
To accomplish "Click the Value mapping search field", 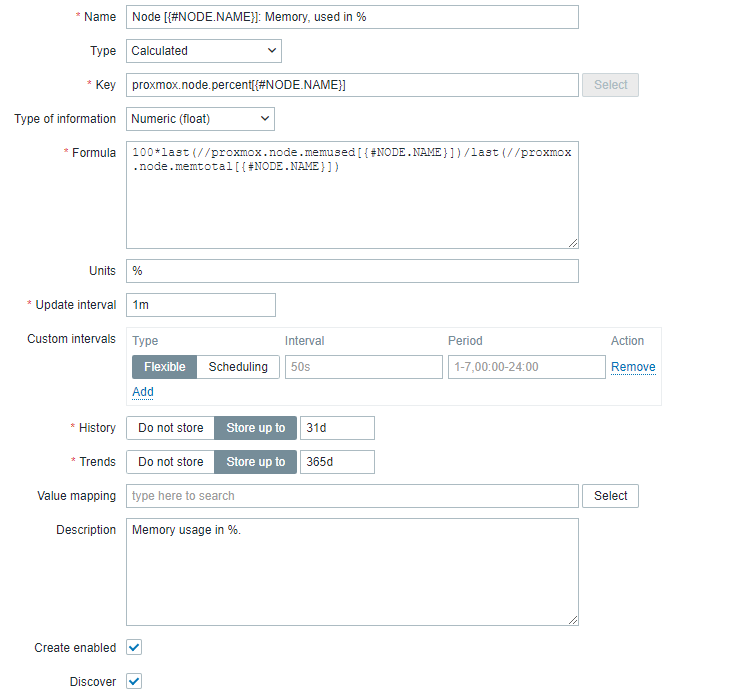I will click(352, 496).
